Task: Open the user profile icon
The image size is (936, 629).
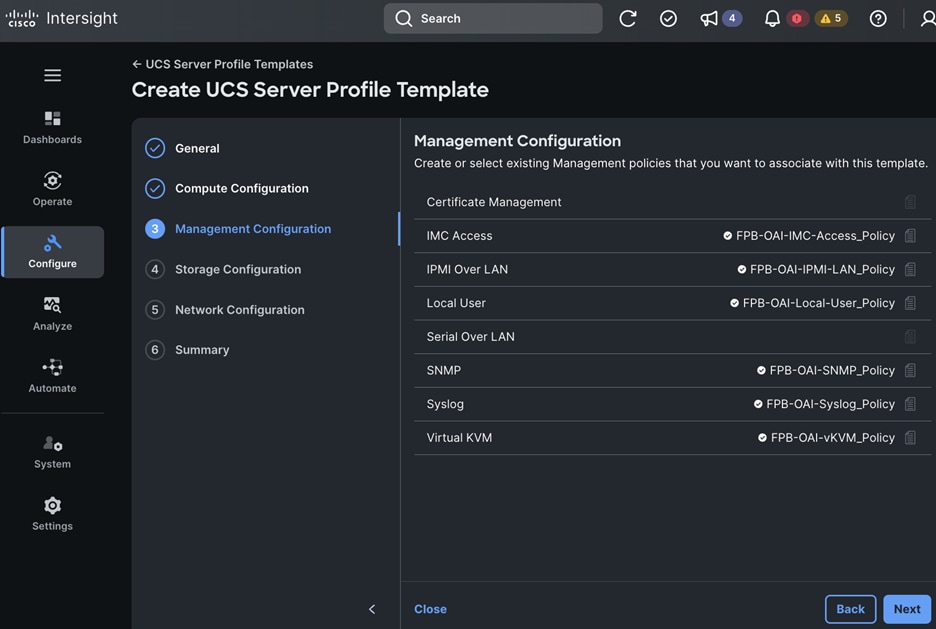Action: coord(928,18)
